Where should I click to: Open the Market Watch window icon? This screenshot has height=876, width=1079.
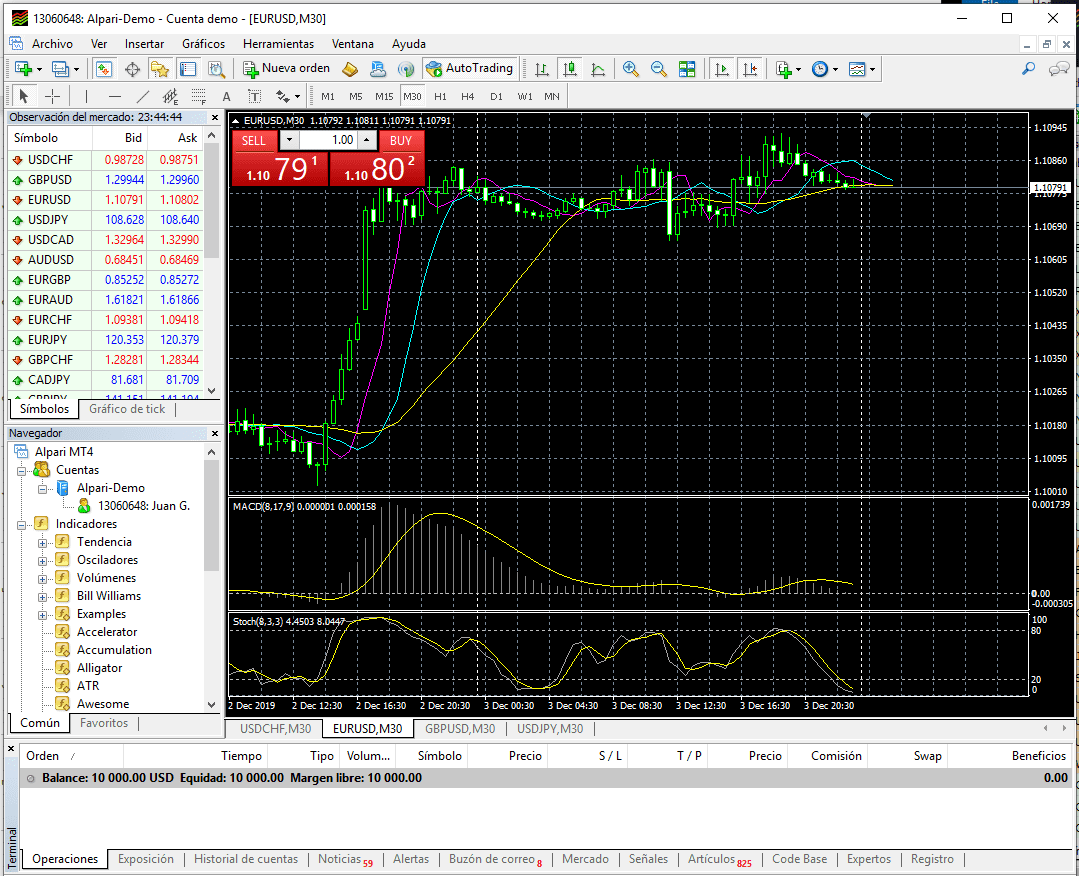click(104, 69)
